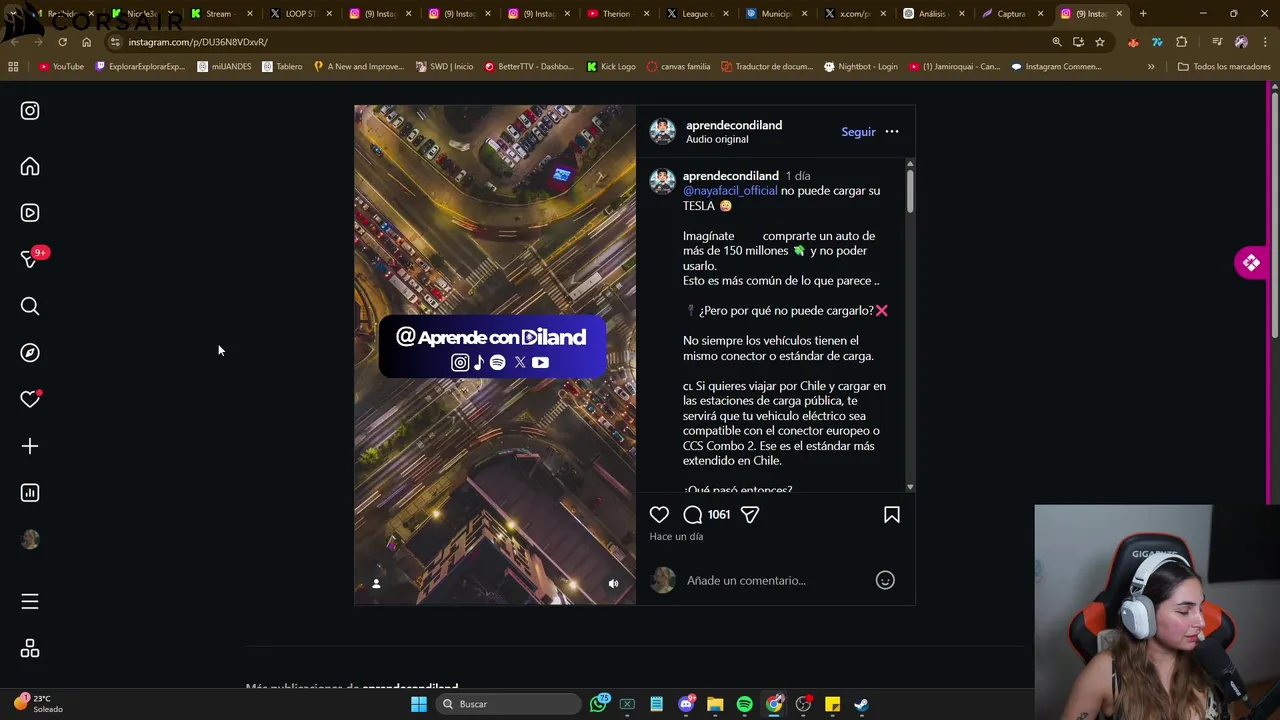Switch to the Captura browser tab
Viewport: 1280px width, 720px height.
point(1010,14)
